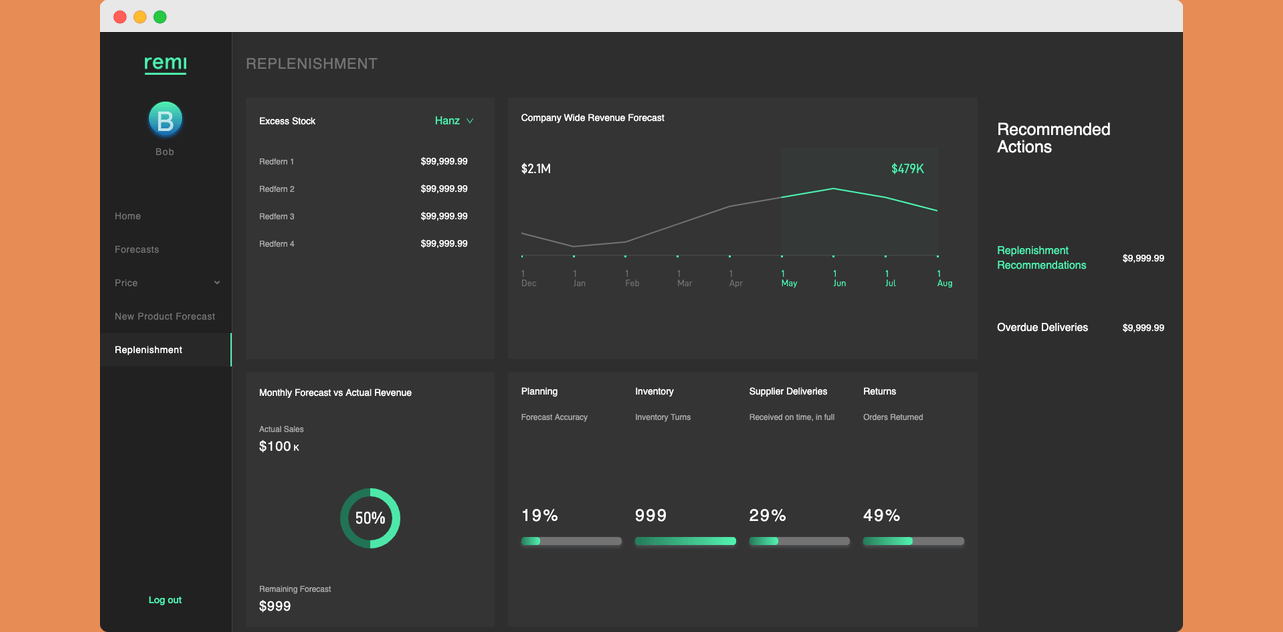Viewport: 1283px width, 632px height.
Task: Click the 49% returns value
Action: [882, 516]
